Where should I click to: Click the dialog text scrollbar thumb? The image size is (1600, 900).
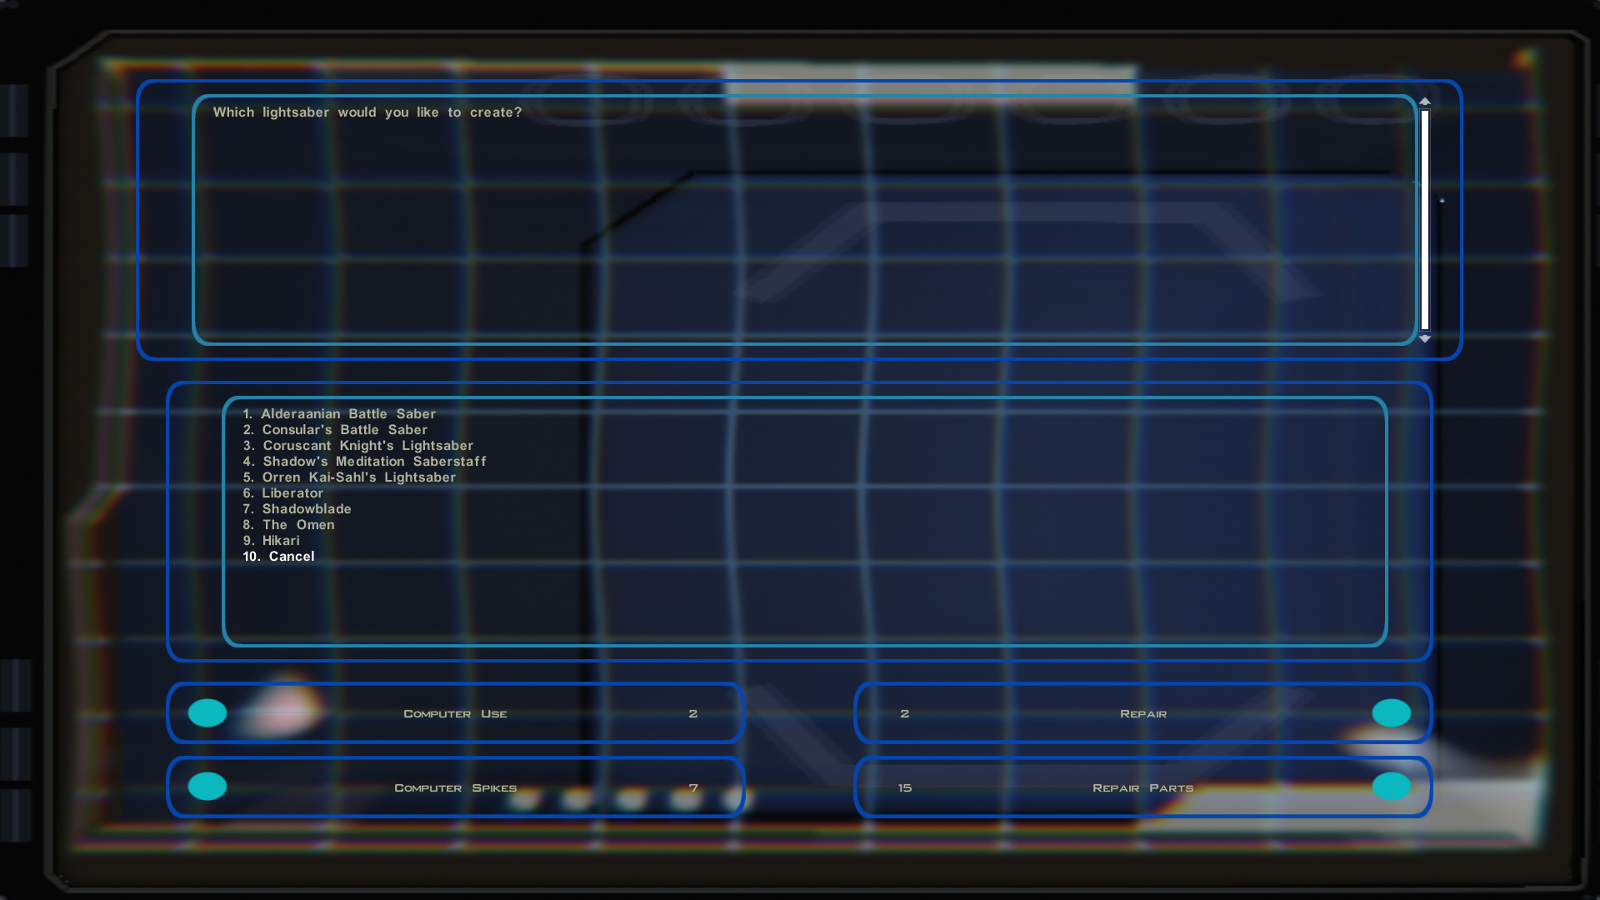(1425, 220)
